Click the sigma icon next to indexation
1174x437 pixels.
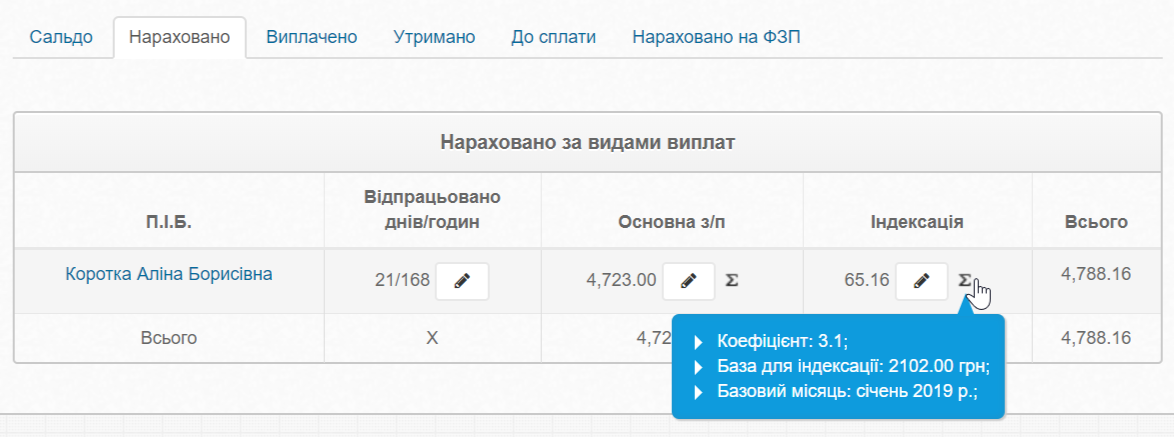point(965,281)
